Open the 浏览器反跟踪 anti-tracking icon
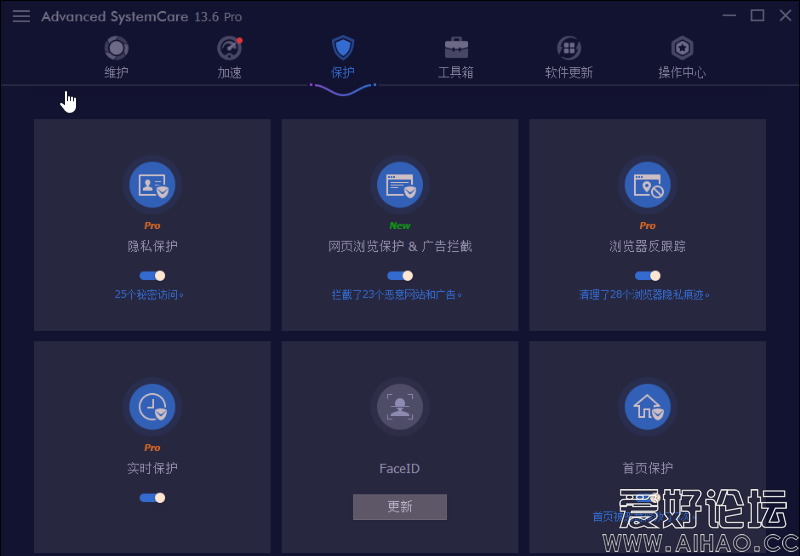Screen dimensions: 800x556 point(647,185)
